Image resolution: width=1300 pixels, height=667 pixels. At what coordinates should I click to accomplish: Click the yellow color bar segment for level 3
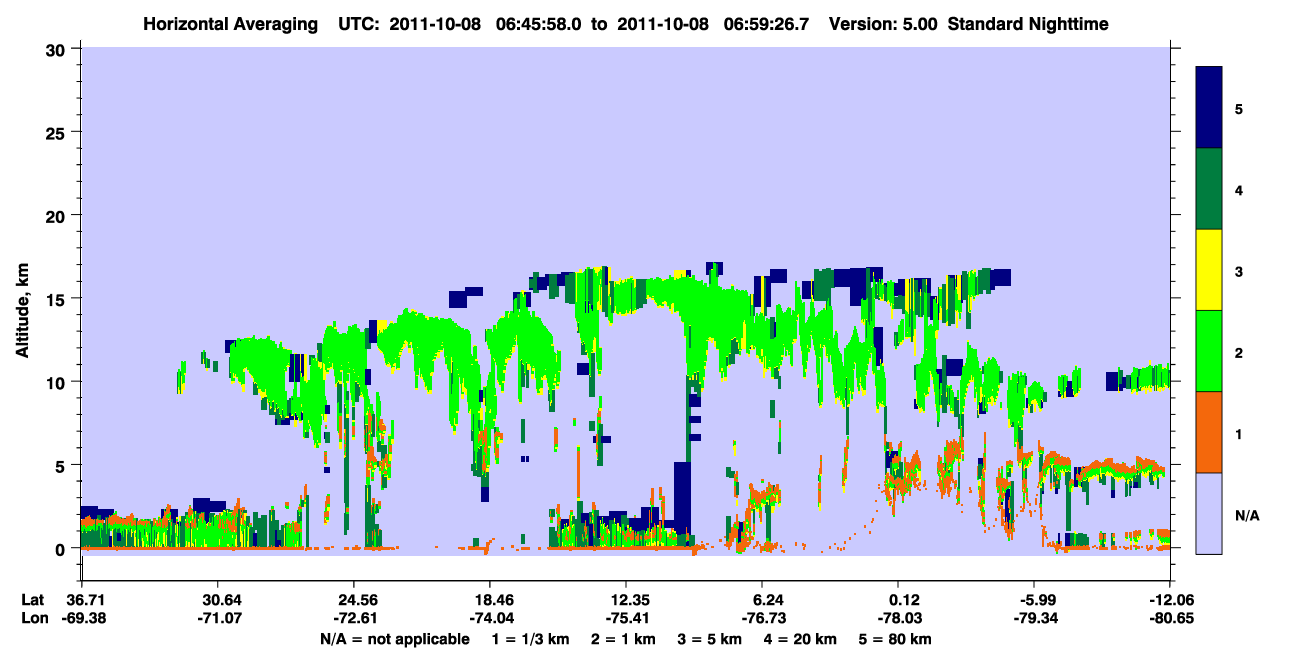(x=1210, y=270)
